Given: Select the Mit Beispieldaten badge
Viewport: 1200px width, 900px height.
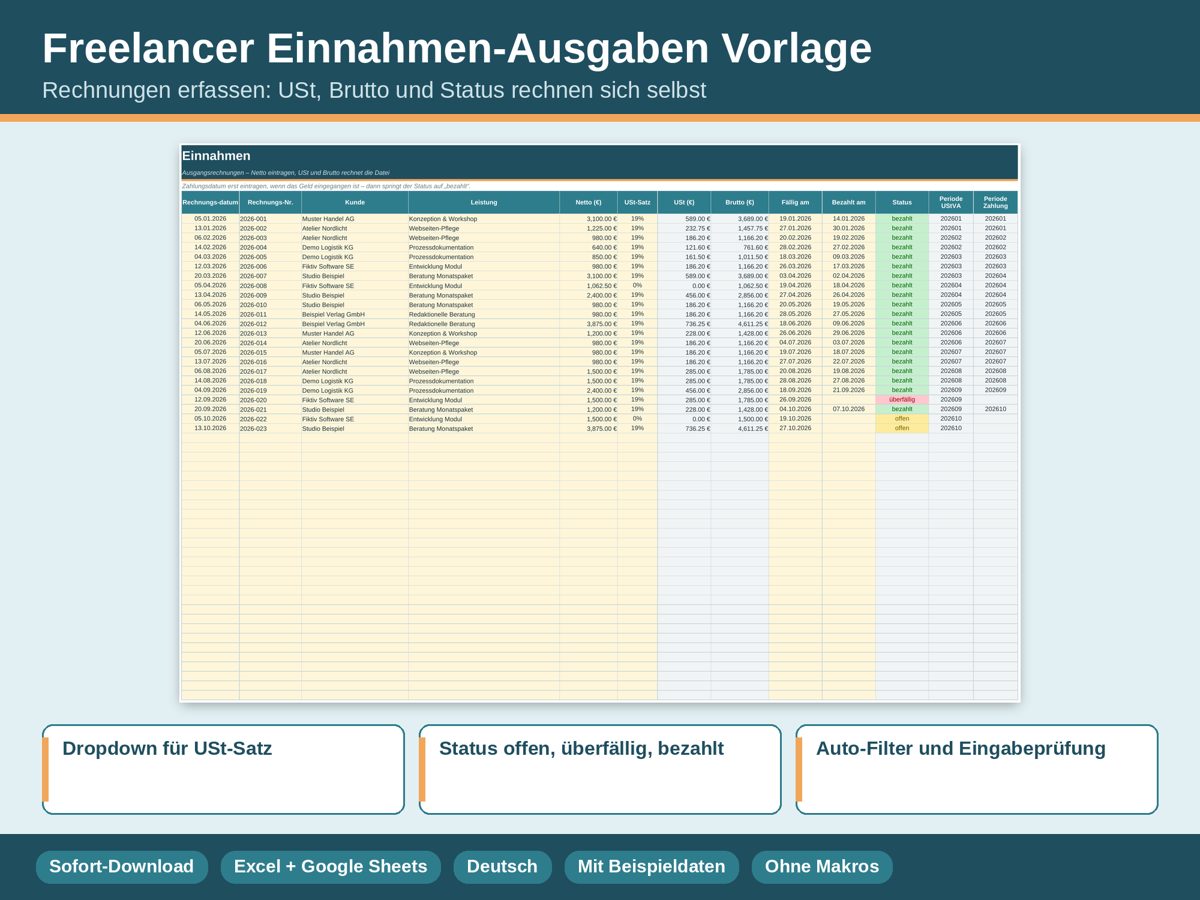Looking at the screenshot, I should [651, 867].
